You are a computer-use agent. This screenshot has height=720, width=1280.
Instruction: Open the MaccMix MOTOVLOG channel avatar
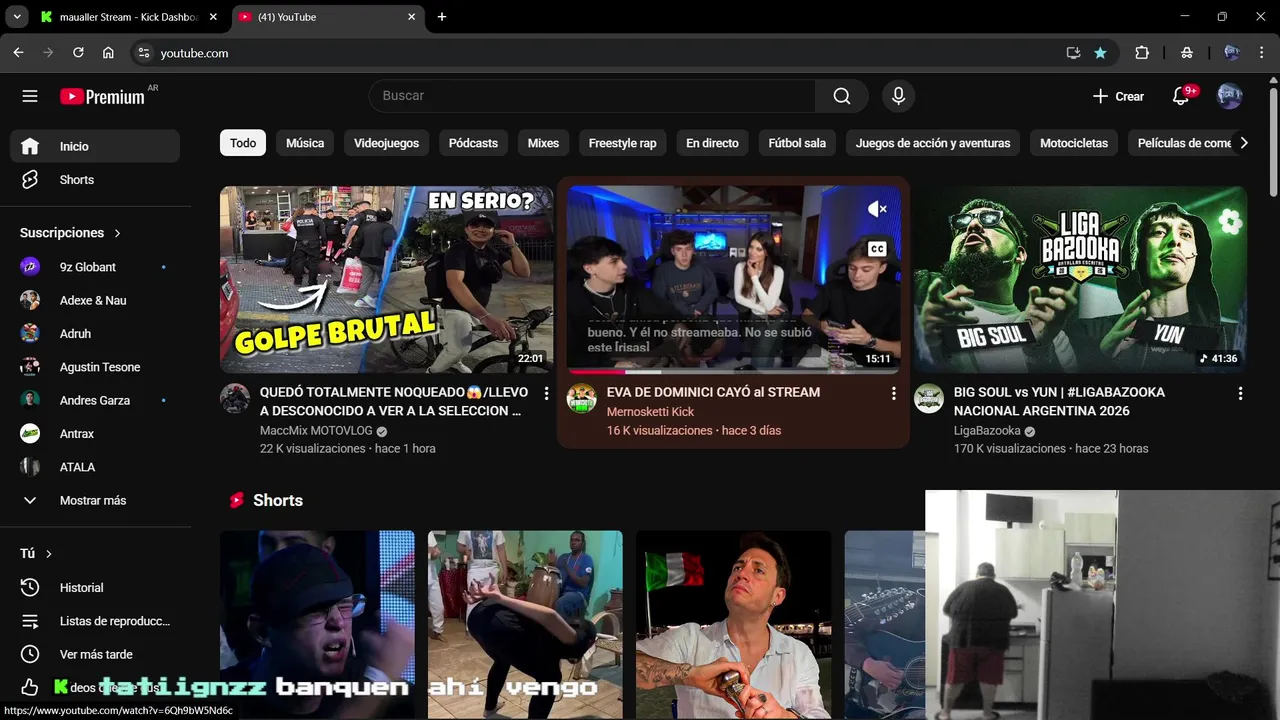235,398
